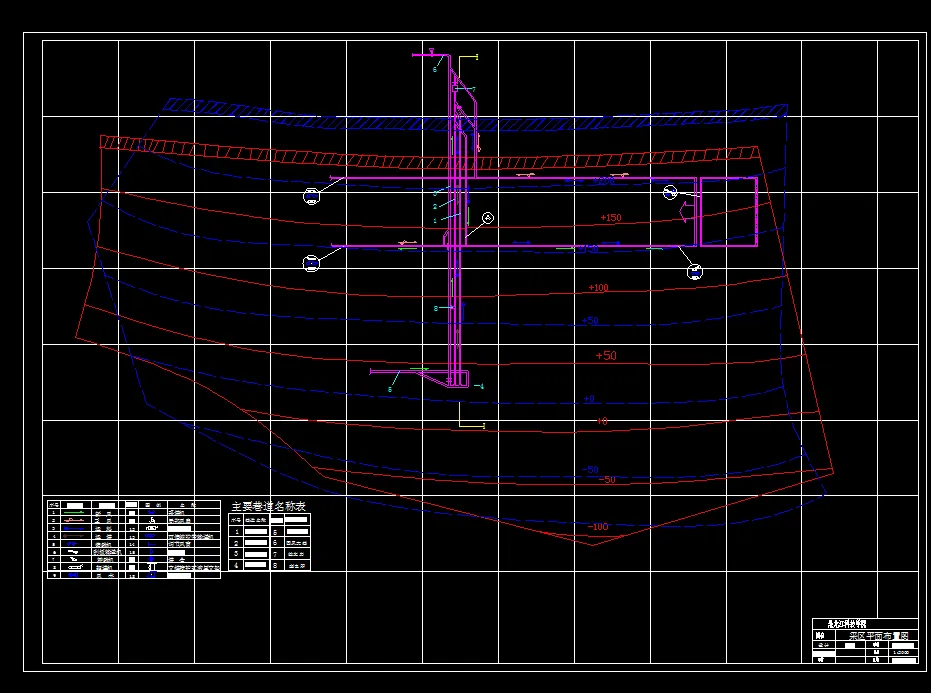The width and height of the screenshot is (931, 693).
Task: Select the 采区平面布置图 drawing title
Action: pos(878,635)
